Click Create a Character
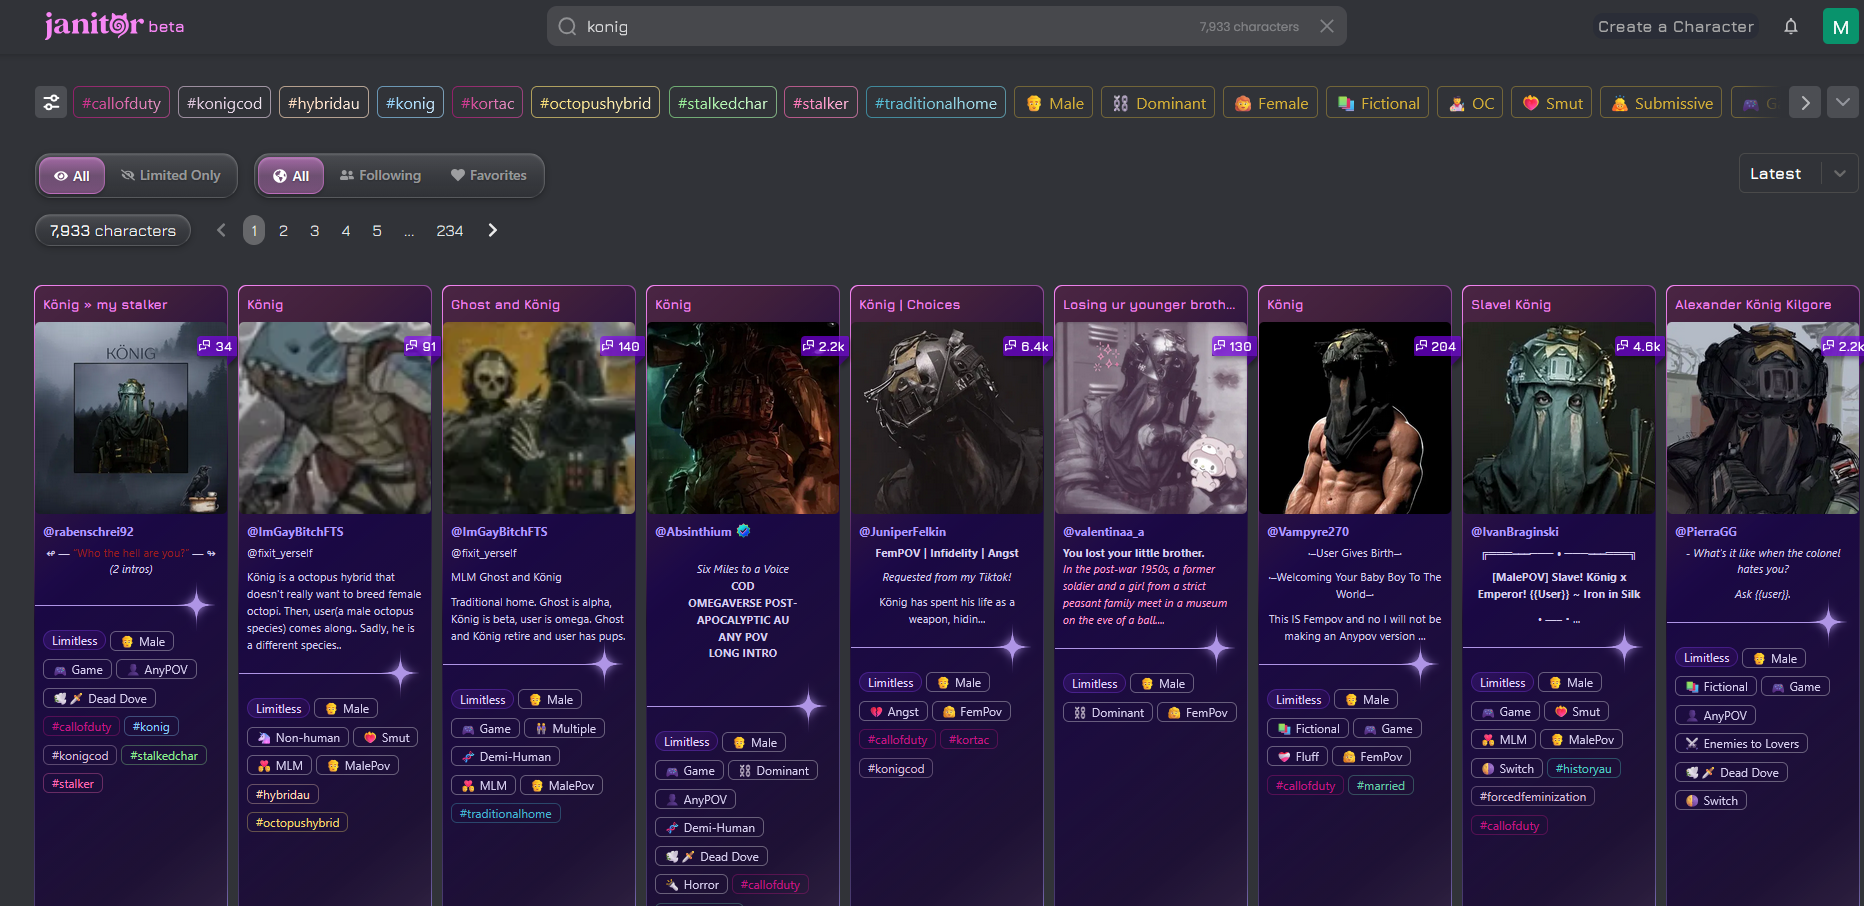The image size is (1864, 906). [1675, 27]
